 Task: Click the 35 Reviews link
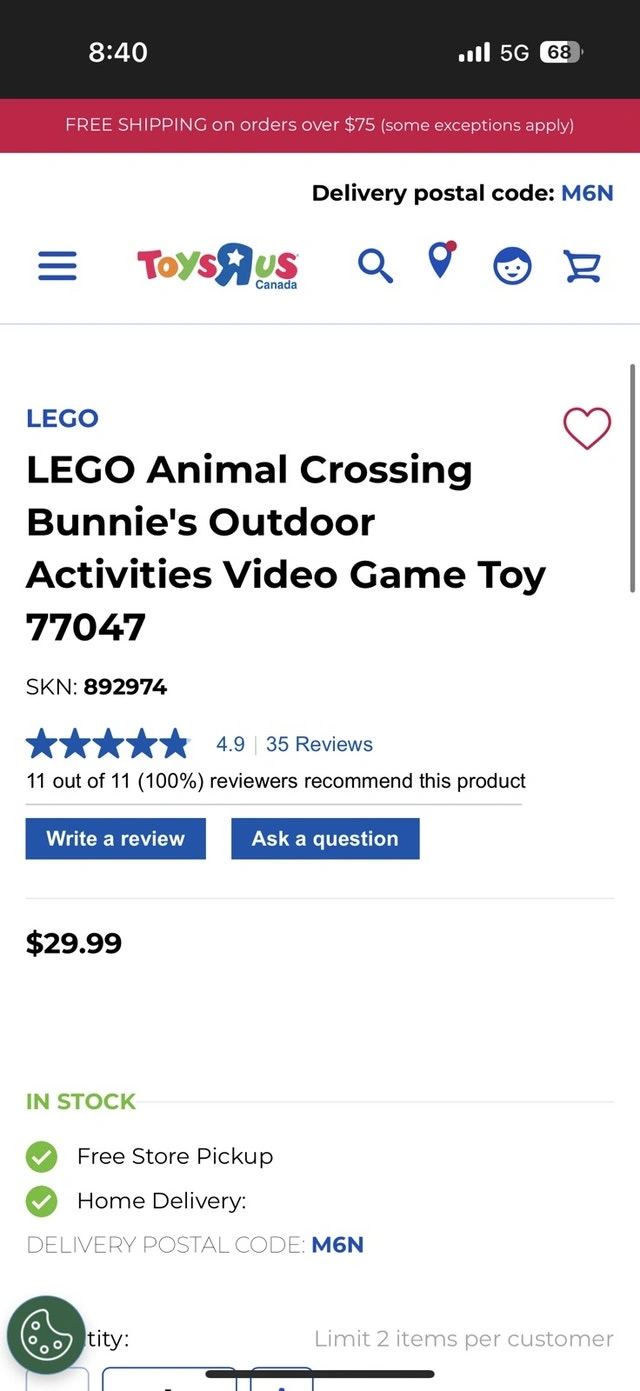[319, 744]
